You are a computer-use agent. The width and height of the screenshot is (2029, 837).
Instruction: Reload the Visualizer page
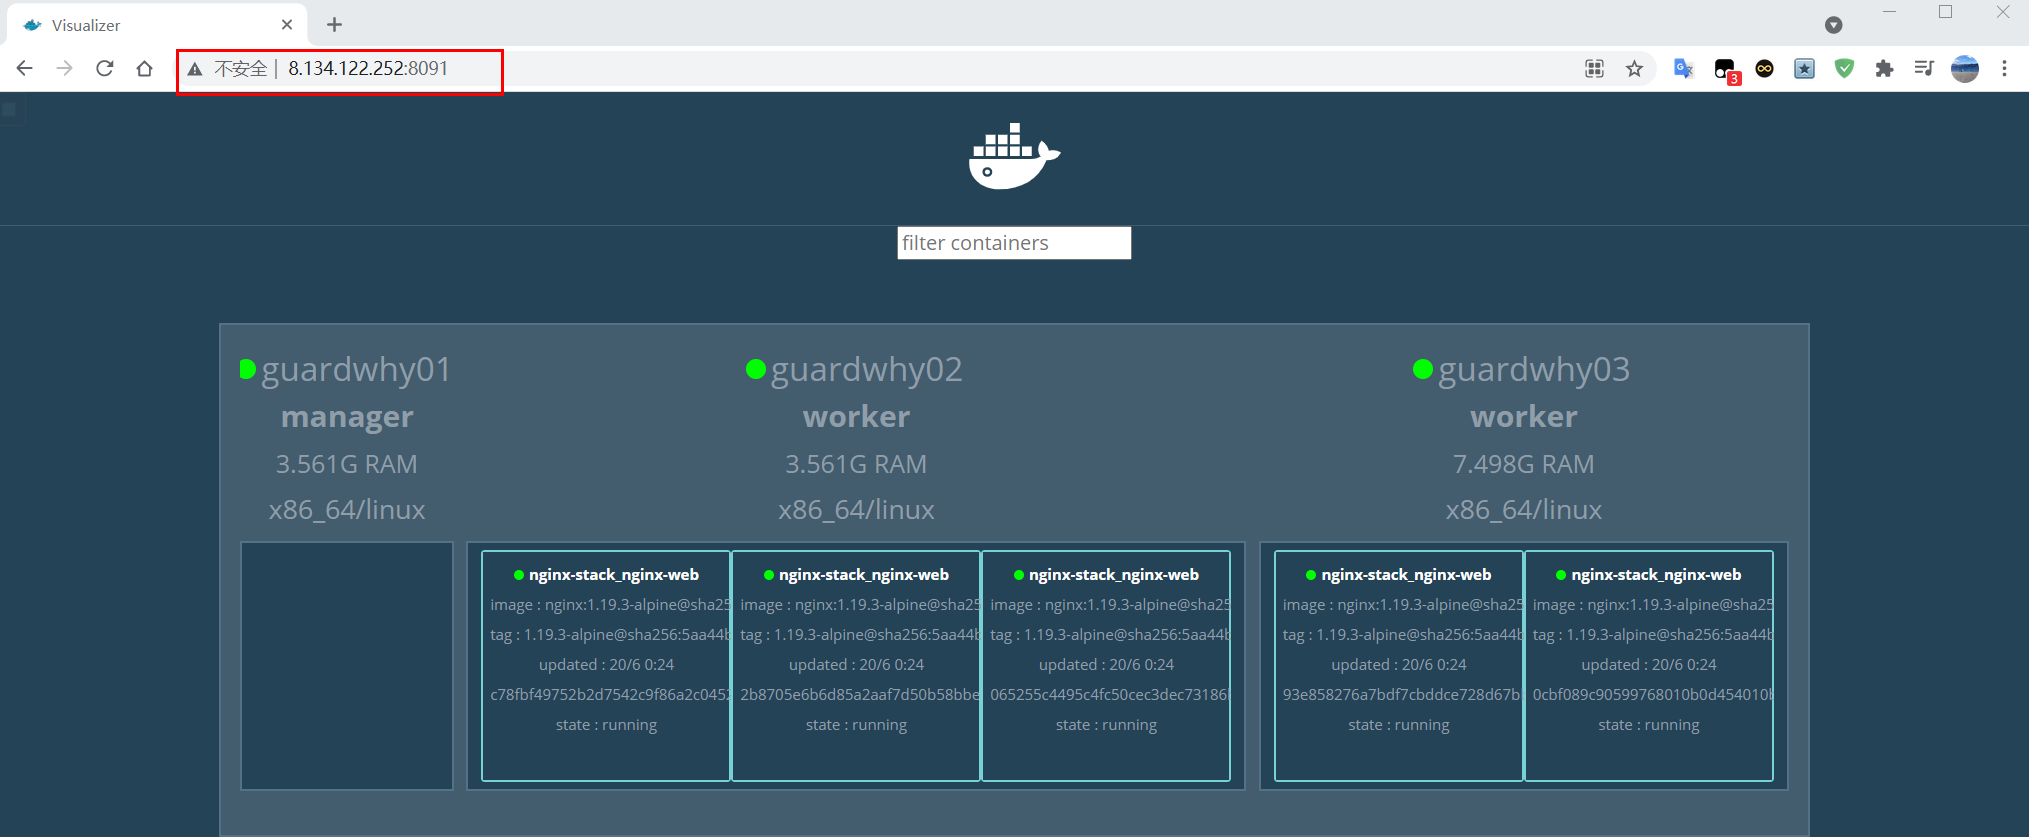tap(105, 68)
